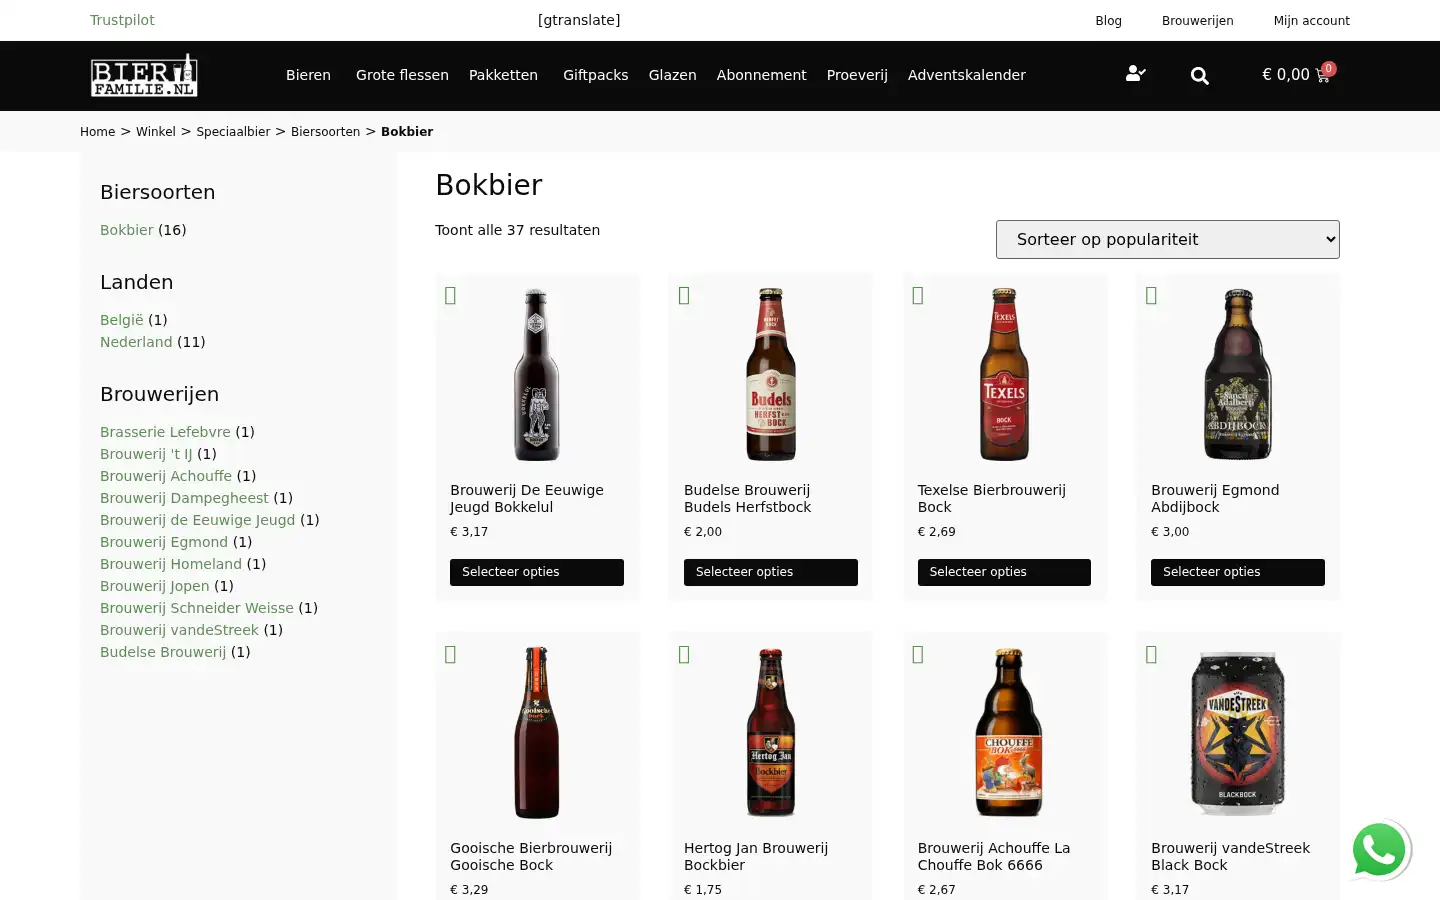Add vandeStreek Black Bock wishlist icon

1151,654
